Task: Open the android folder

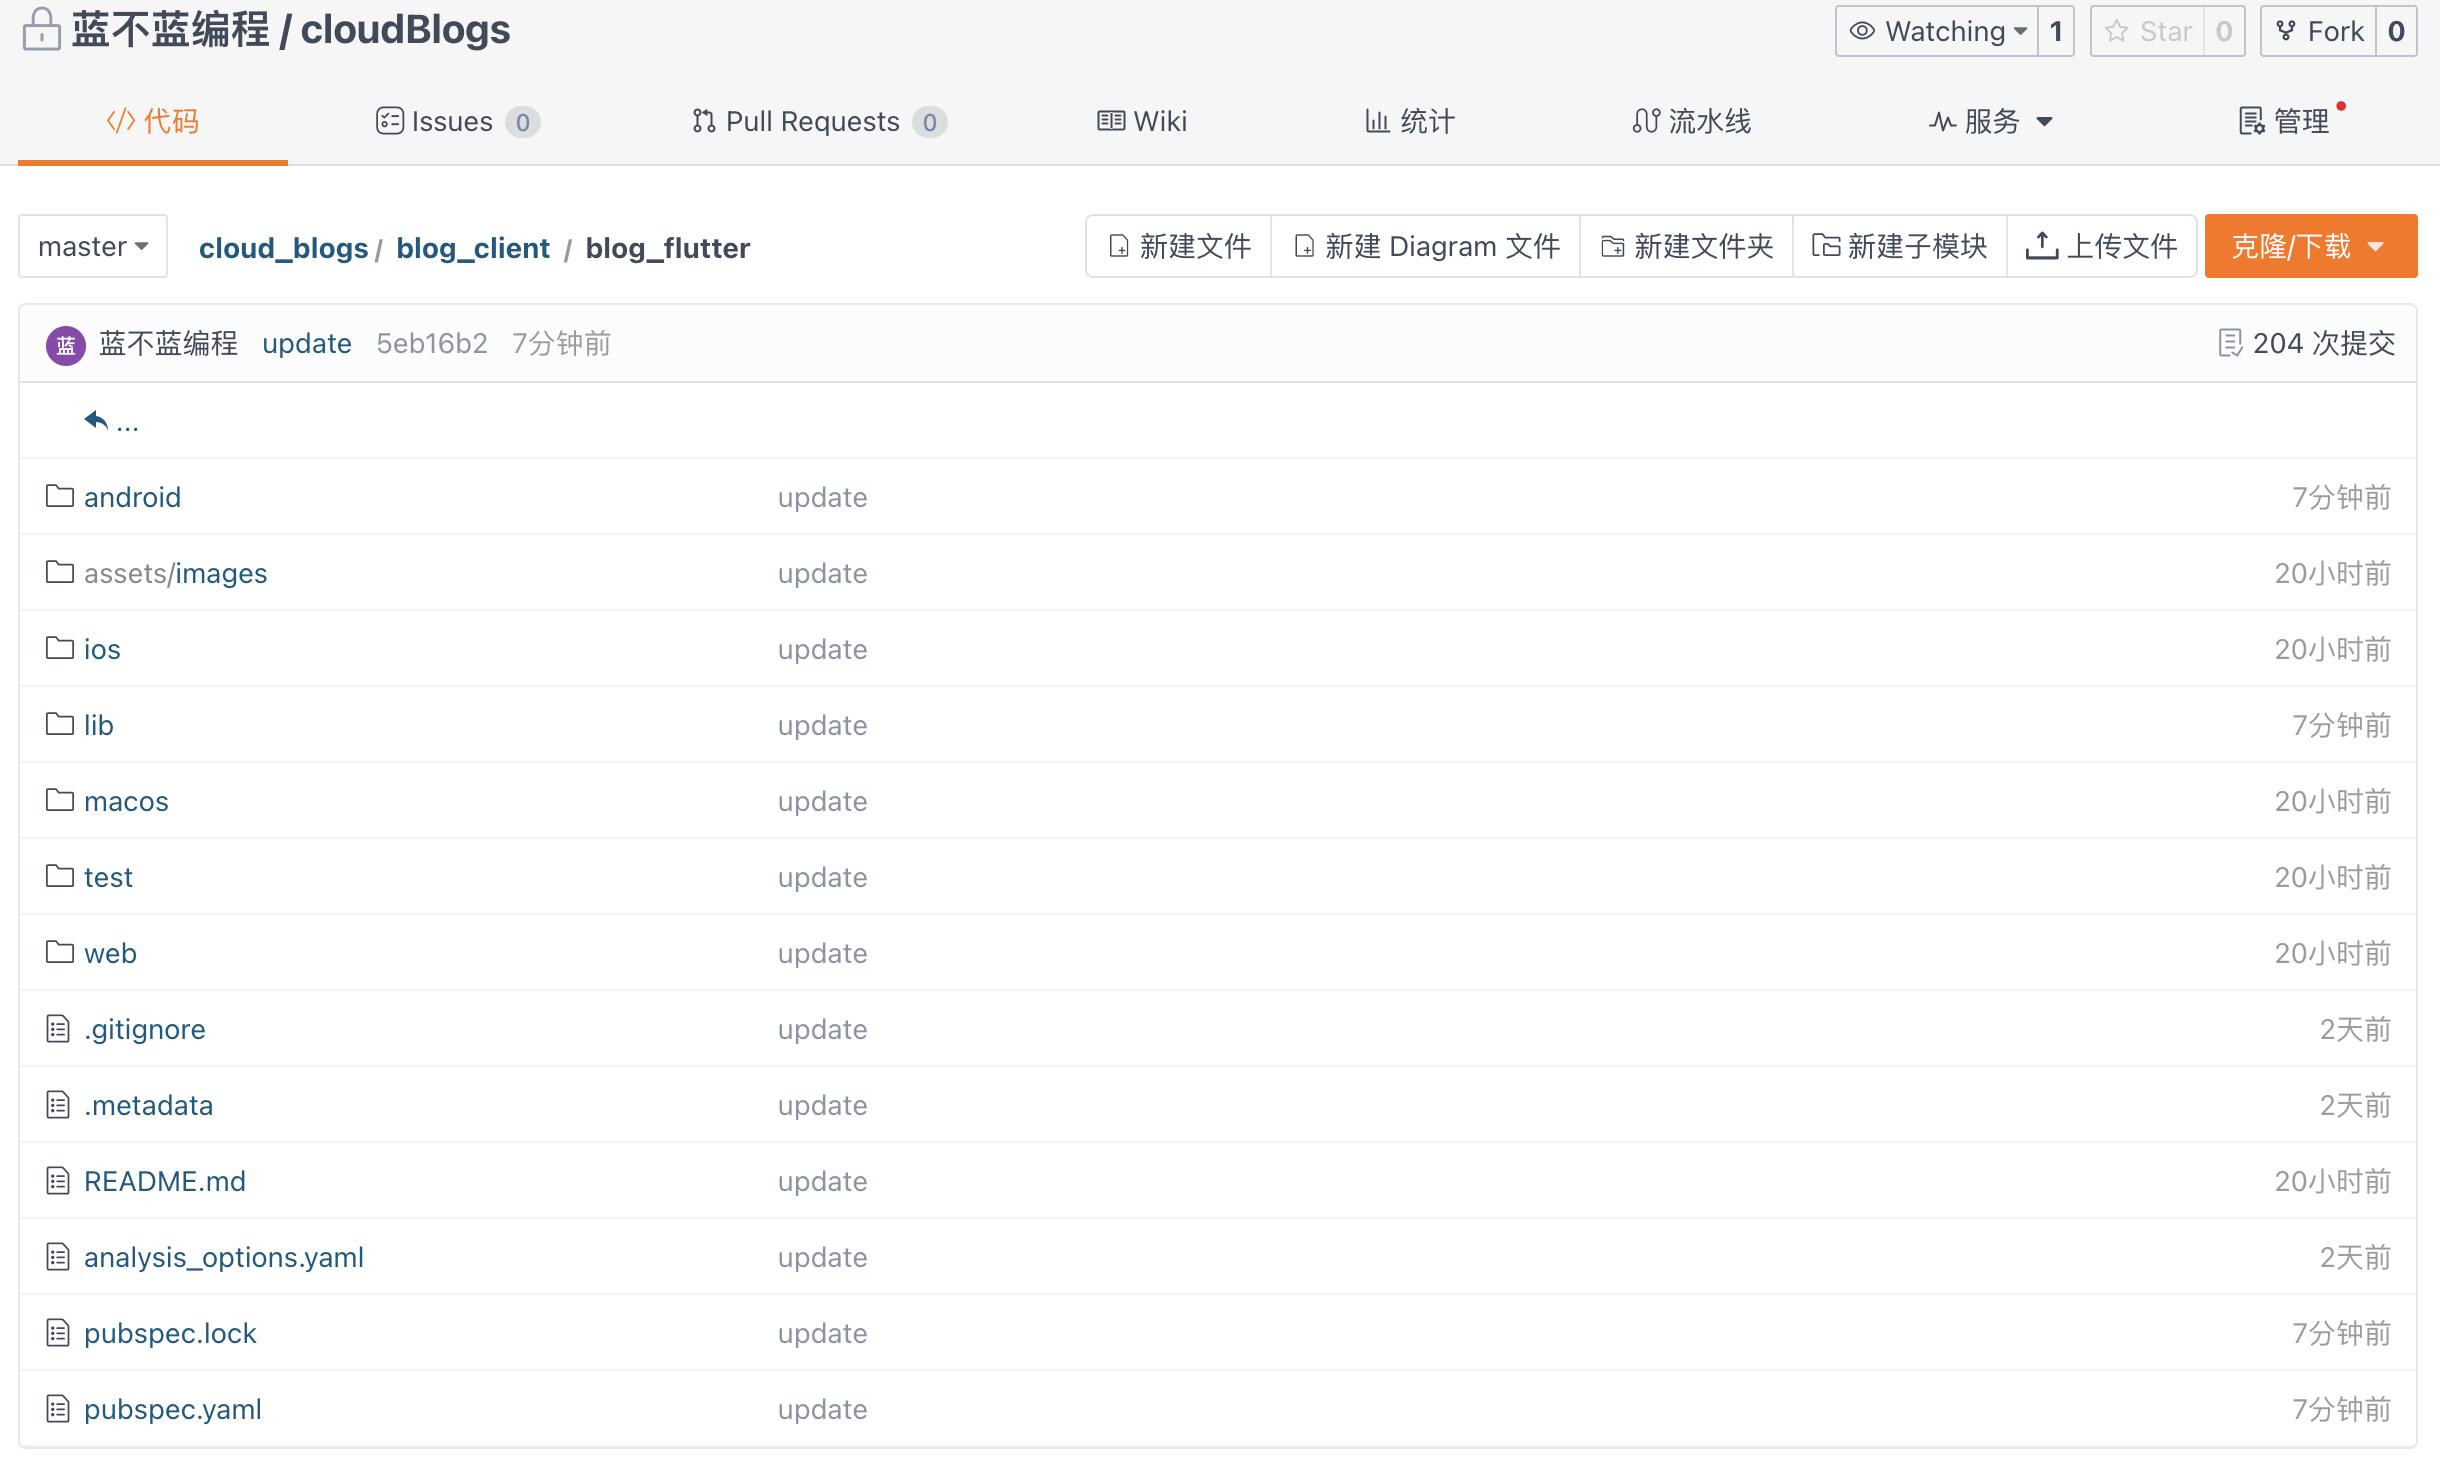Action: click(x=132, y=497)
